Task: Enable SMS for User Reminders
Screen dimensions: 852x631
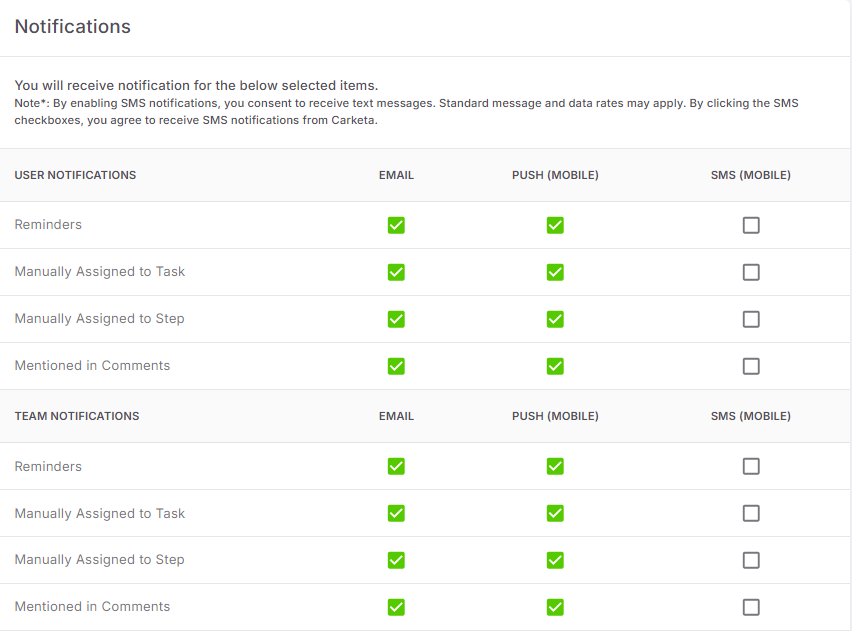Action: (751, 225)
